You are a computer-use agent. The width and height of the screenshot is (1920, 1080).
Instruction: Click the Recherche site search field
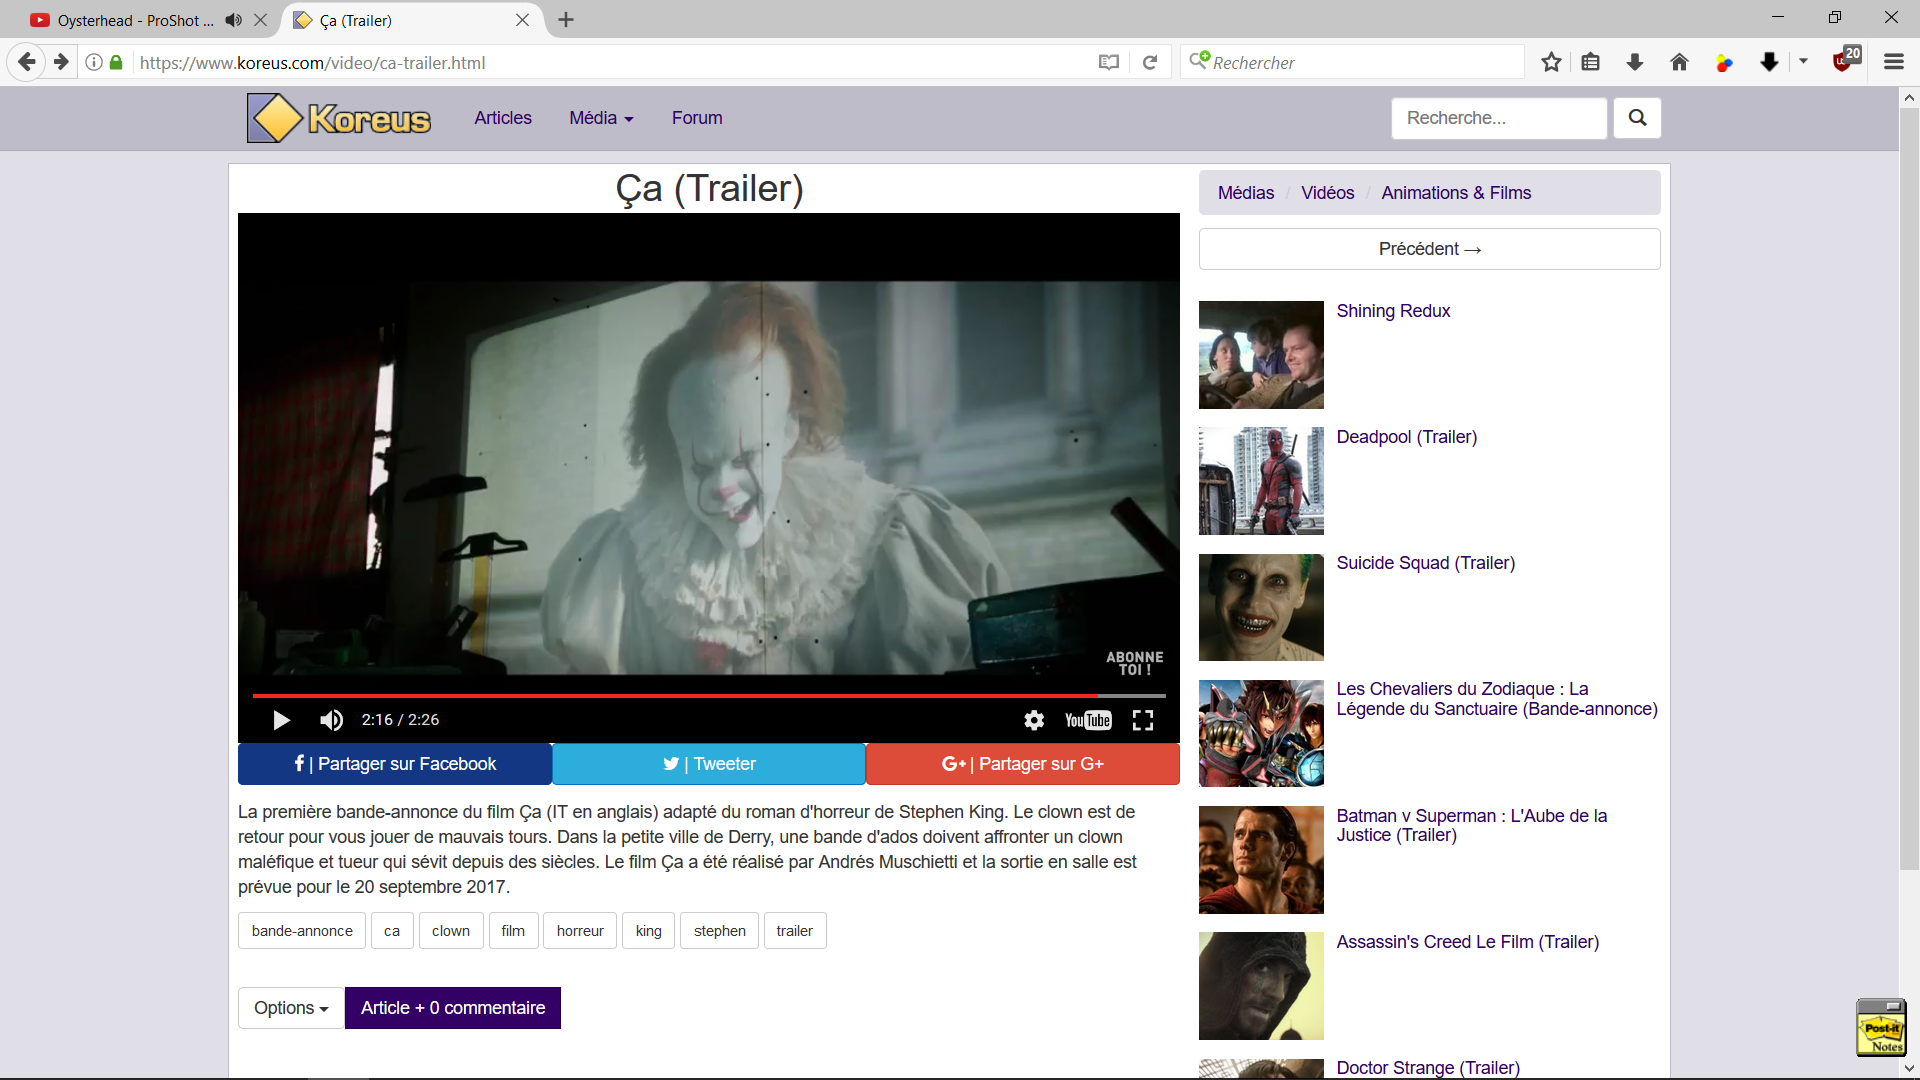coord(1498,118)
